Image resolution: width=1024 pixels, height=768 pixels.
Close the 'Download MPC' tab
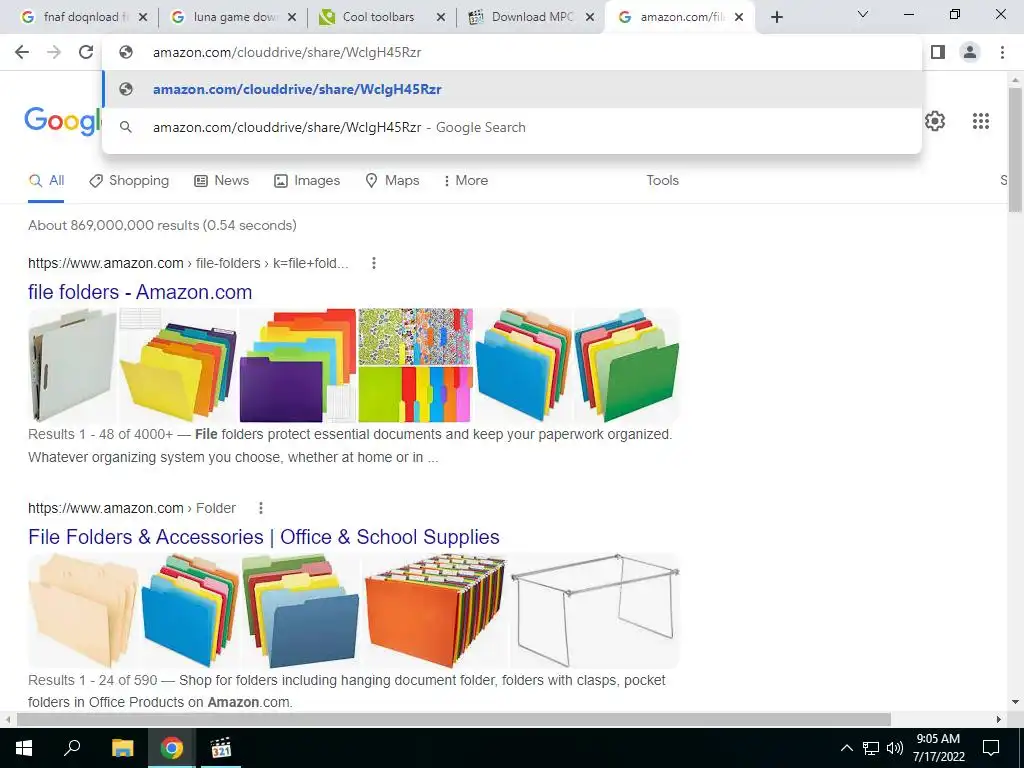pos(590,18)
